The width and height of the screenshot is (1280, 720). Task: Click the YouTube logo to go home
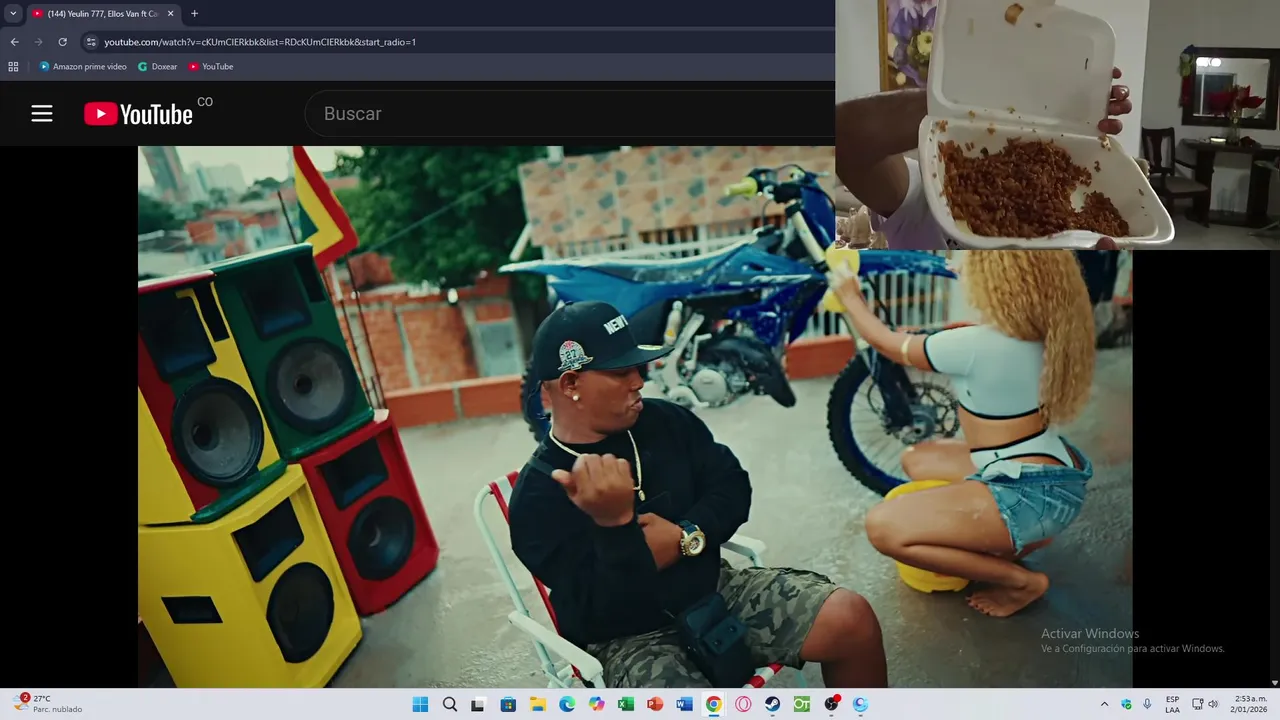point(138,114)
